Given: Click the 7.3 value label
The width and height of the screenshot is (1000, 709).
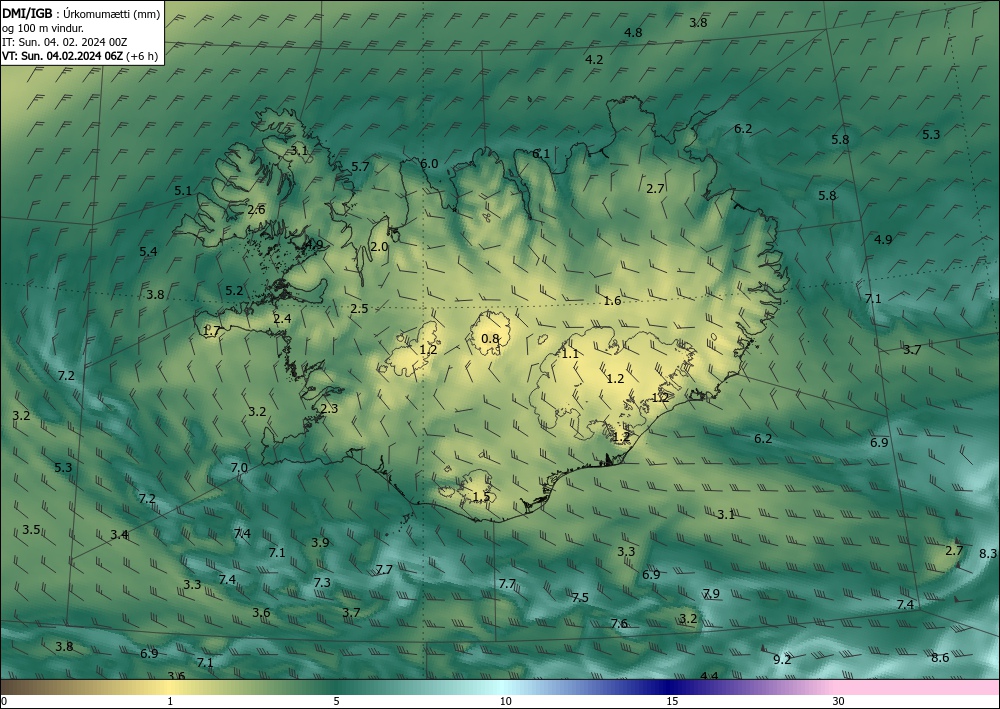Looking at the screenshot, I should pos(322,582).
